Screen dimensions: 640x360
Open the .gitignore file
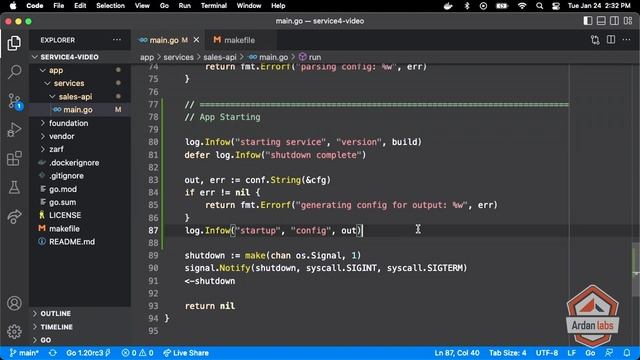(80, 176)
